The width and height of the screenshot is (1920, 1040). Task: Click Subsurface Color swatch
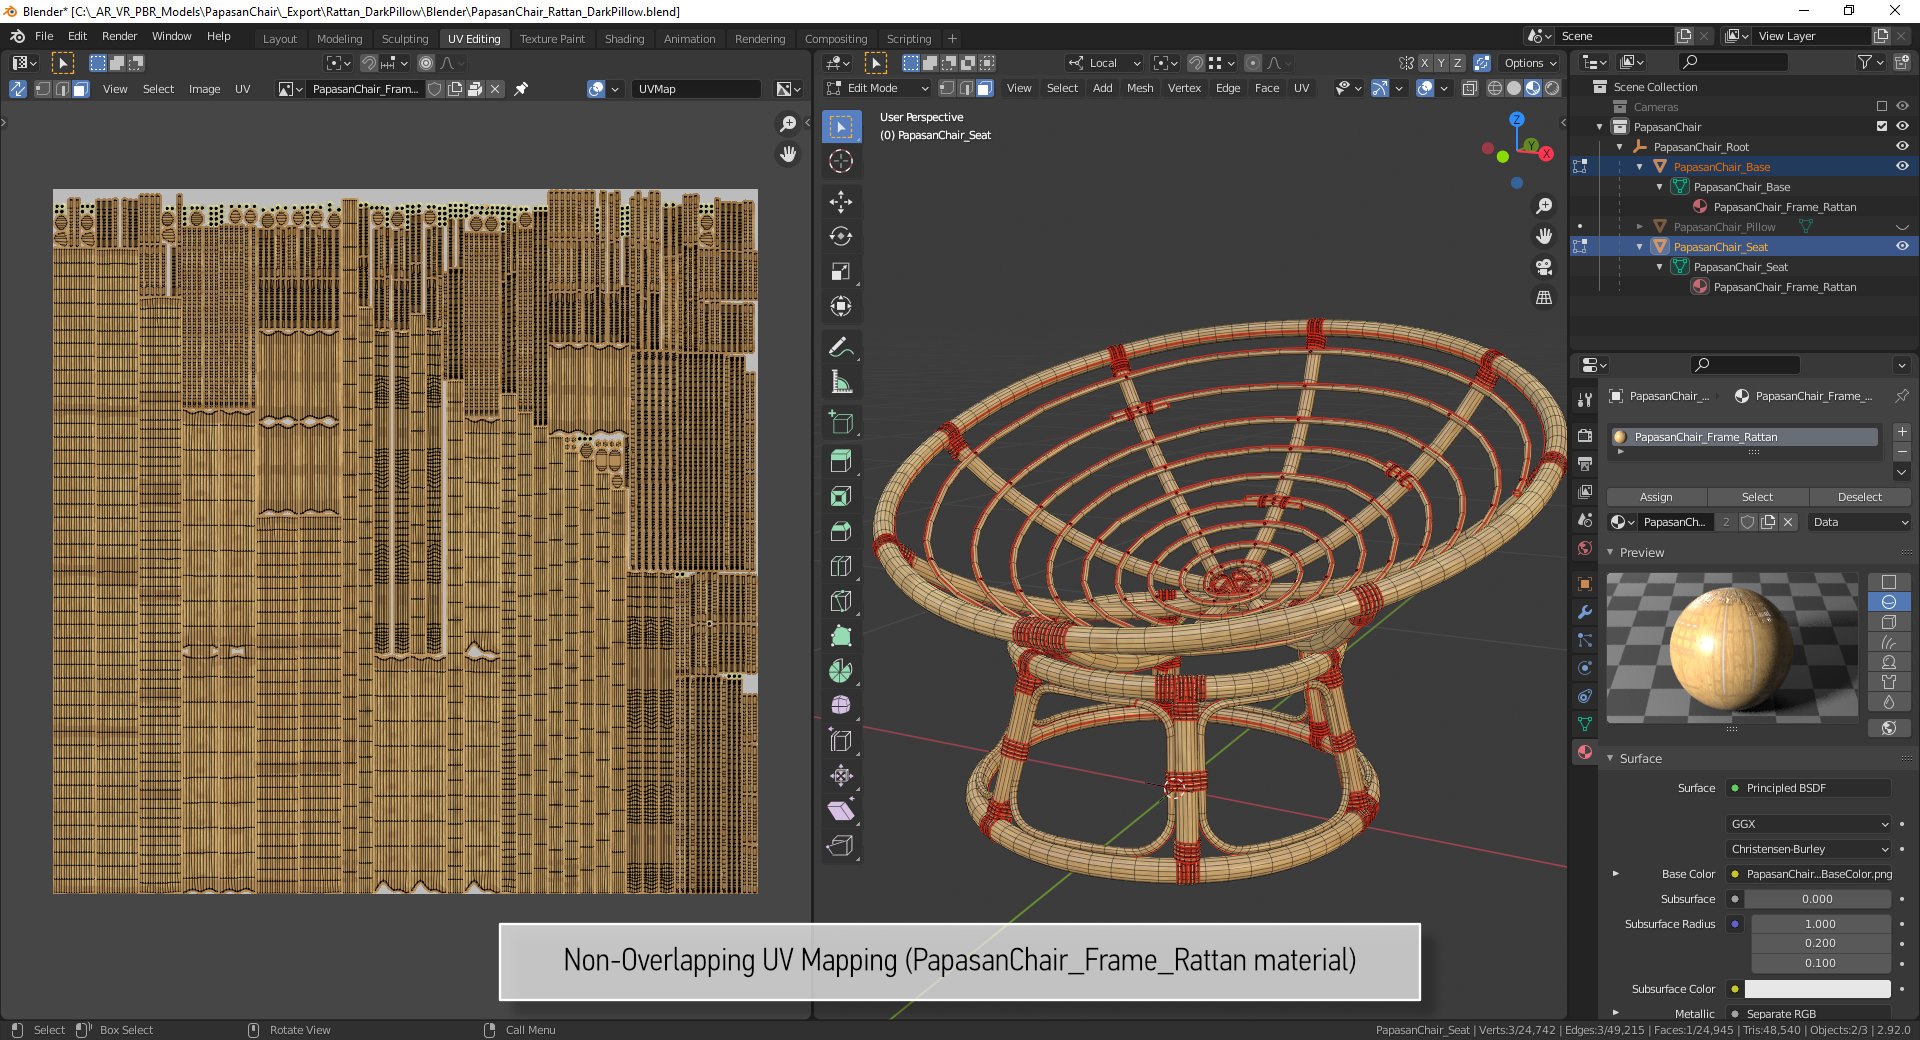1818,989
